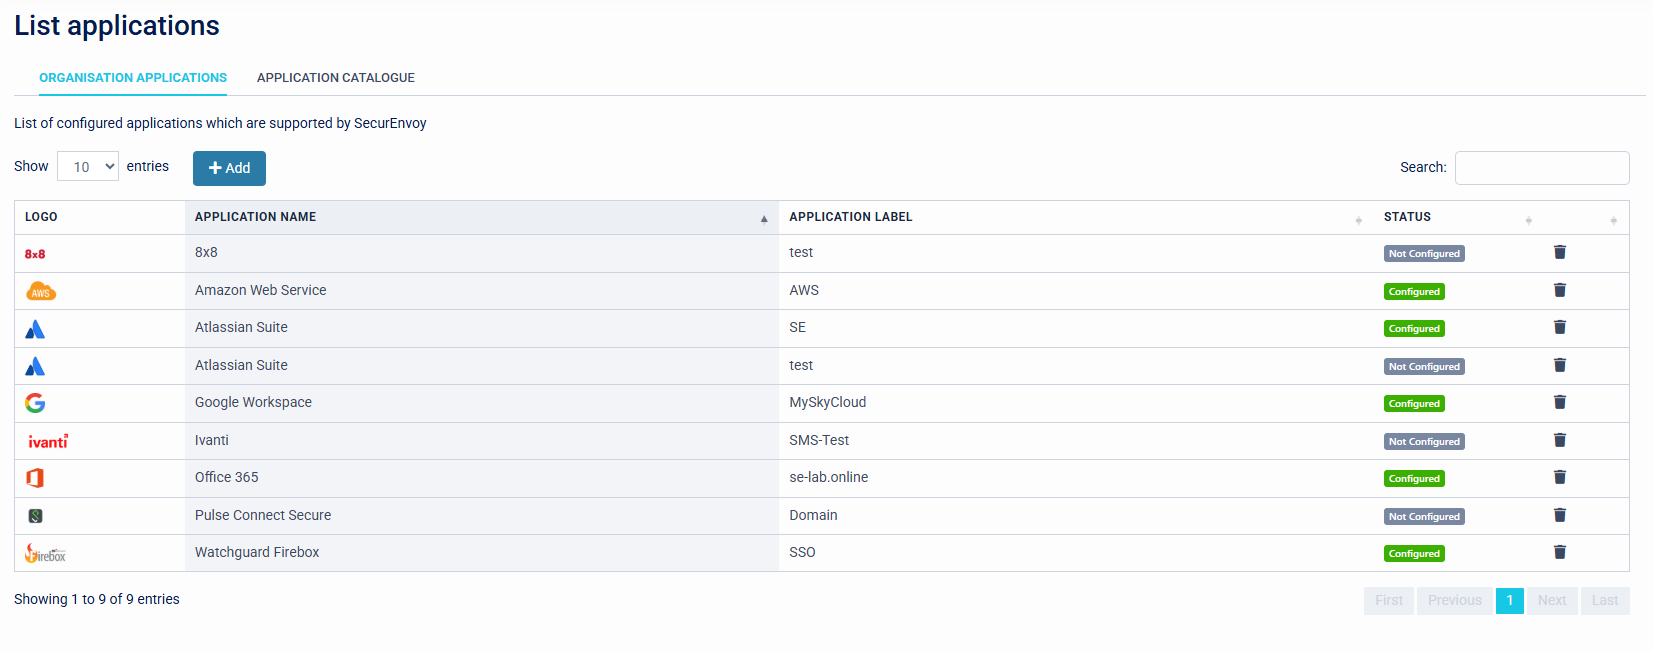Click Configured badge for Office 365
This screenshot has height=651, width=1653.
[x=1414, y=479]
